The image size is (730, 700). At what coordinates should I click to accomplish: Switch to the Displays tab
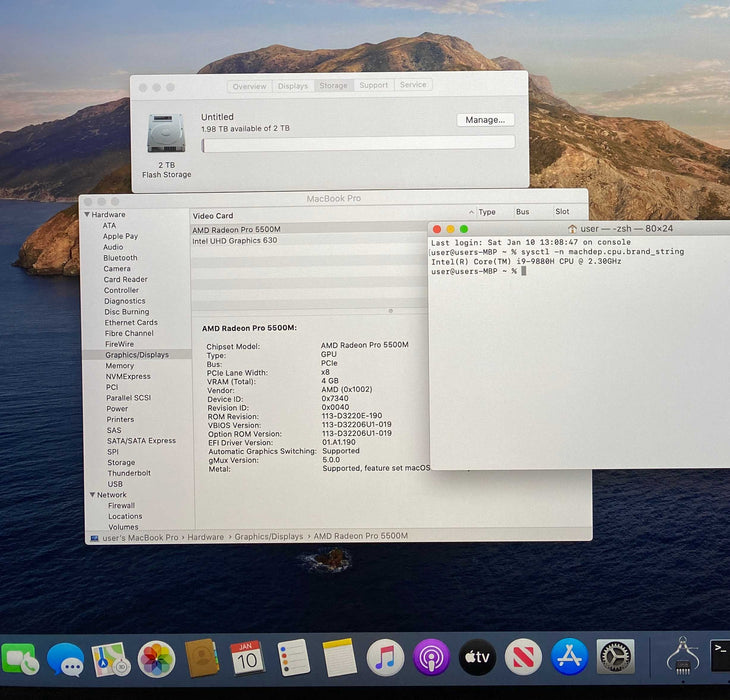293,86
